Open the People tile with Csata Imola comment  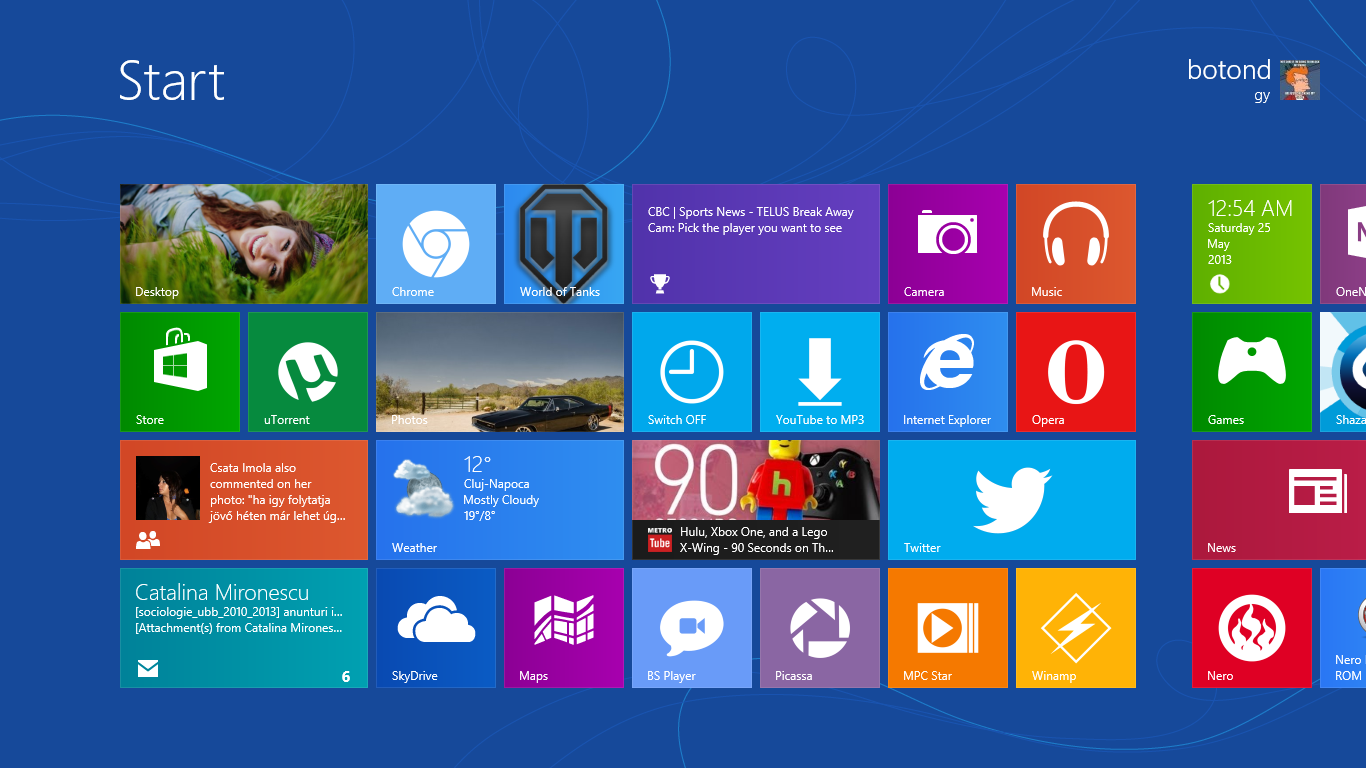(244, 500)
